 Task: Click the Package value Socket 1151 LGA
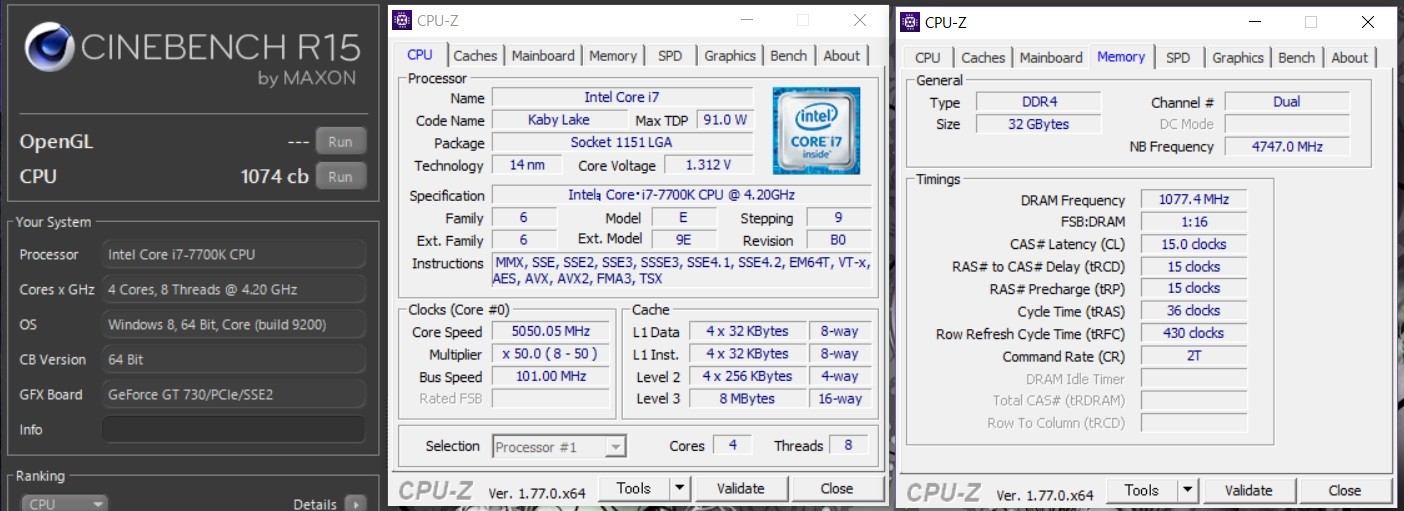[622, 142]
